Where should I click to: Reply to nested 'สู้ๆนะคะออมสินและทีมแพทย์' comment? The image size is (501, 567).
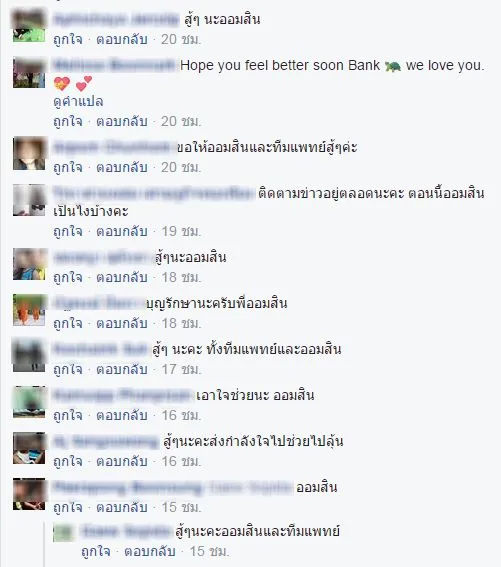150,551
